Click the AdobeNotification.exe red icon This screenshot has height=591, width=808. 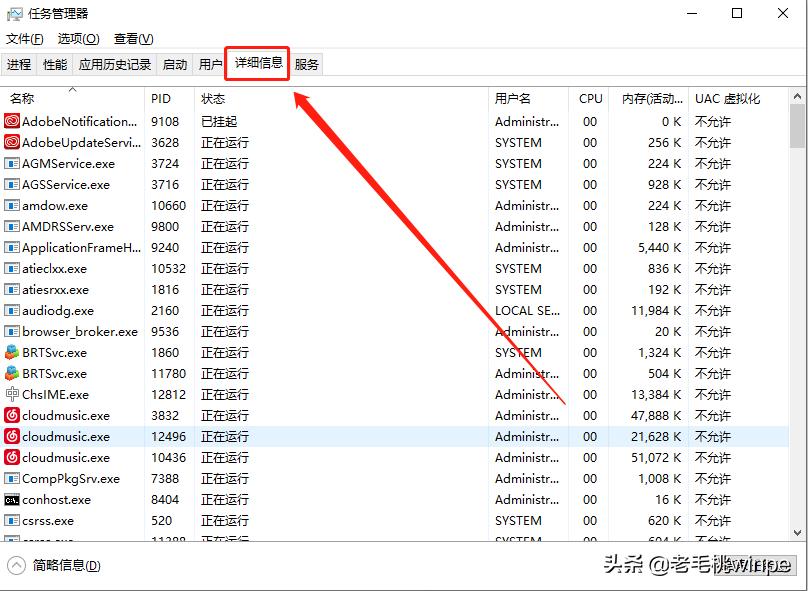click(x=14, y=121)
